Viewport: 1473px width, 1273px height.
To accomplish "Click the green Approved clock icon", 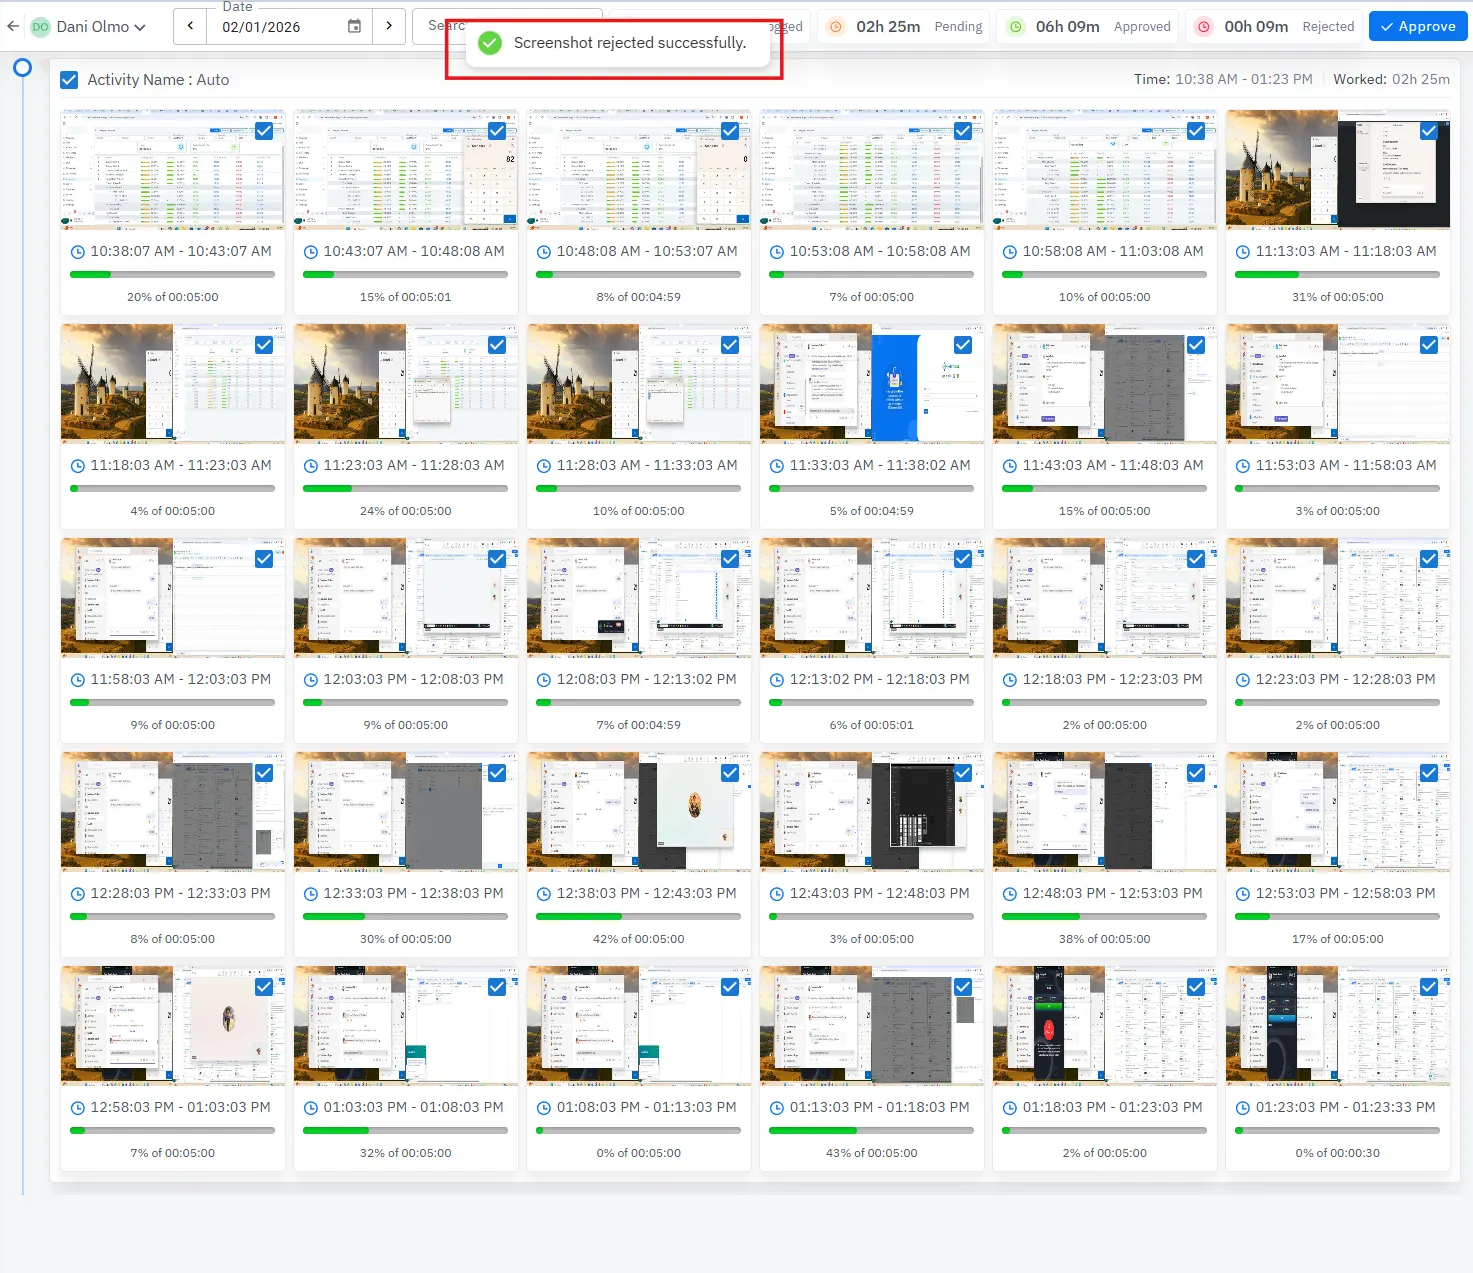I will pos(1015,27).
